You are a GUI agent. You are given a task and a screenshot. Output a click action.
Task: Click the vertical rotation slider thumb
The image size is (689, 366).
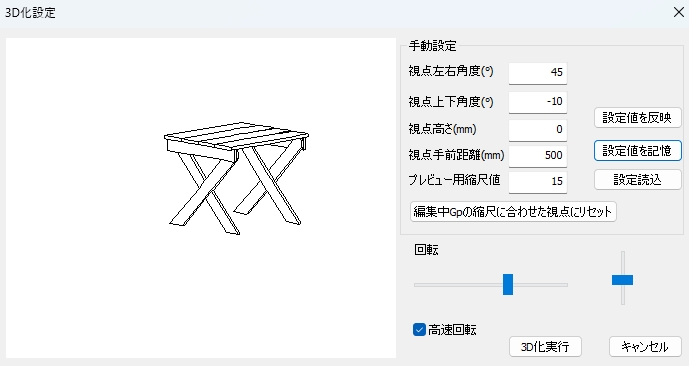click(x=622, y=280)
